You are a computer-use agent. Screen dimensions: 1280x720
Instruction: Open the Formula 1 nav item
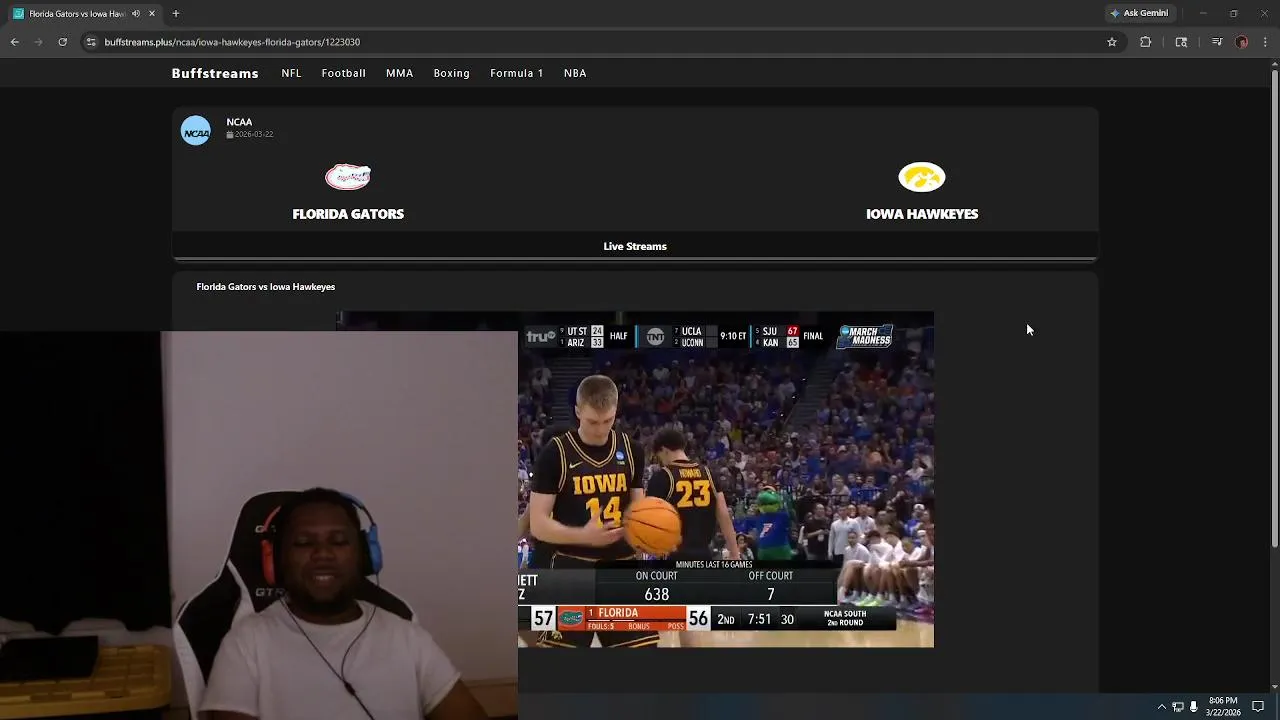pyautogui.click(x=517, y=73)
